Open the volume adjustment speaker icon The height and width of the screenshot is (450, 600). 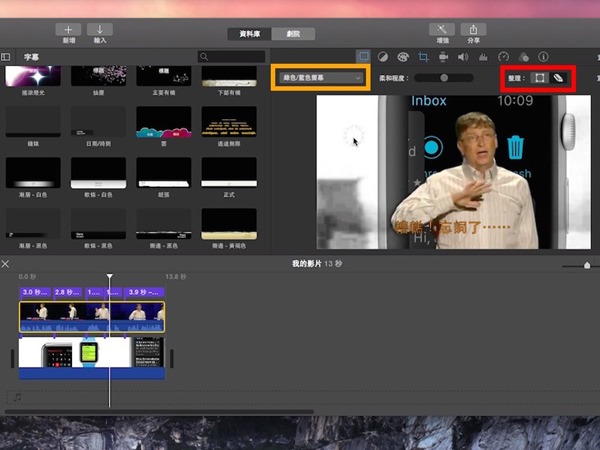pyautogui.click(x=463, y=57)
